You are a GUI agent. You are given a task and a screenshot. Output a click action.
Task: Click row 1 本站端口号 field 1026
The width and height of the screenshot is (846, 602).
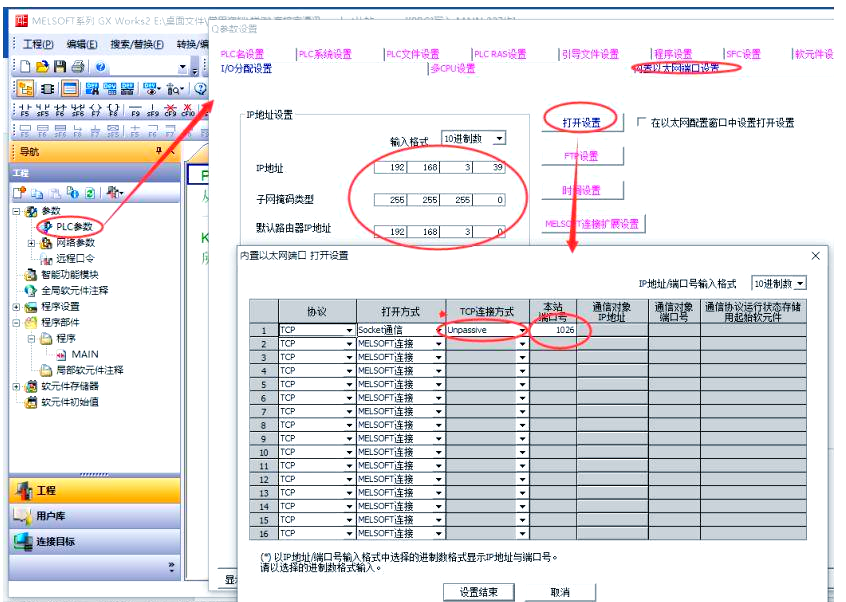point(553,330)
